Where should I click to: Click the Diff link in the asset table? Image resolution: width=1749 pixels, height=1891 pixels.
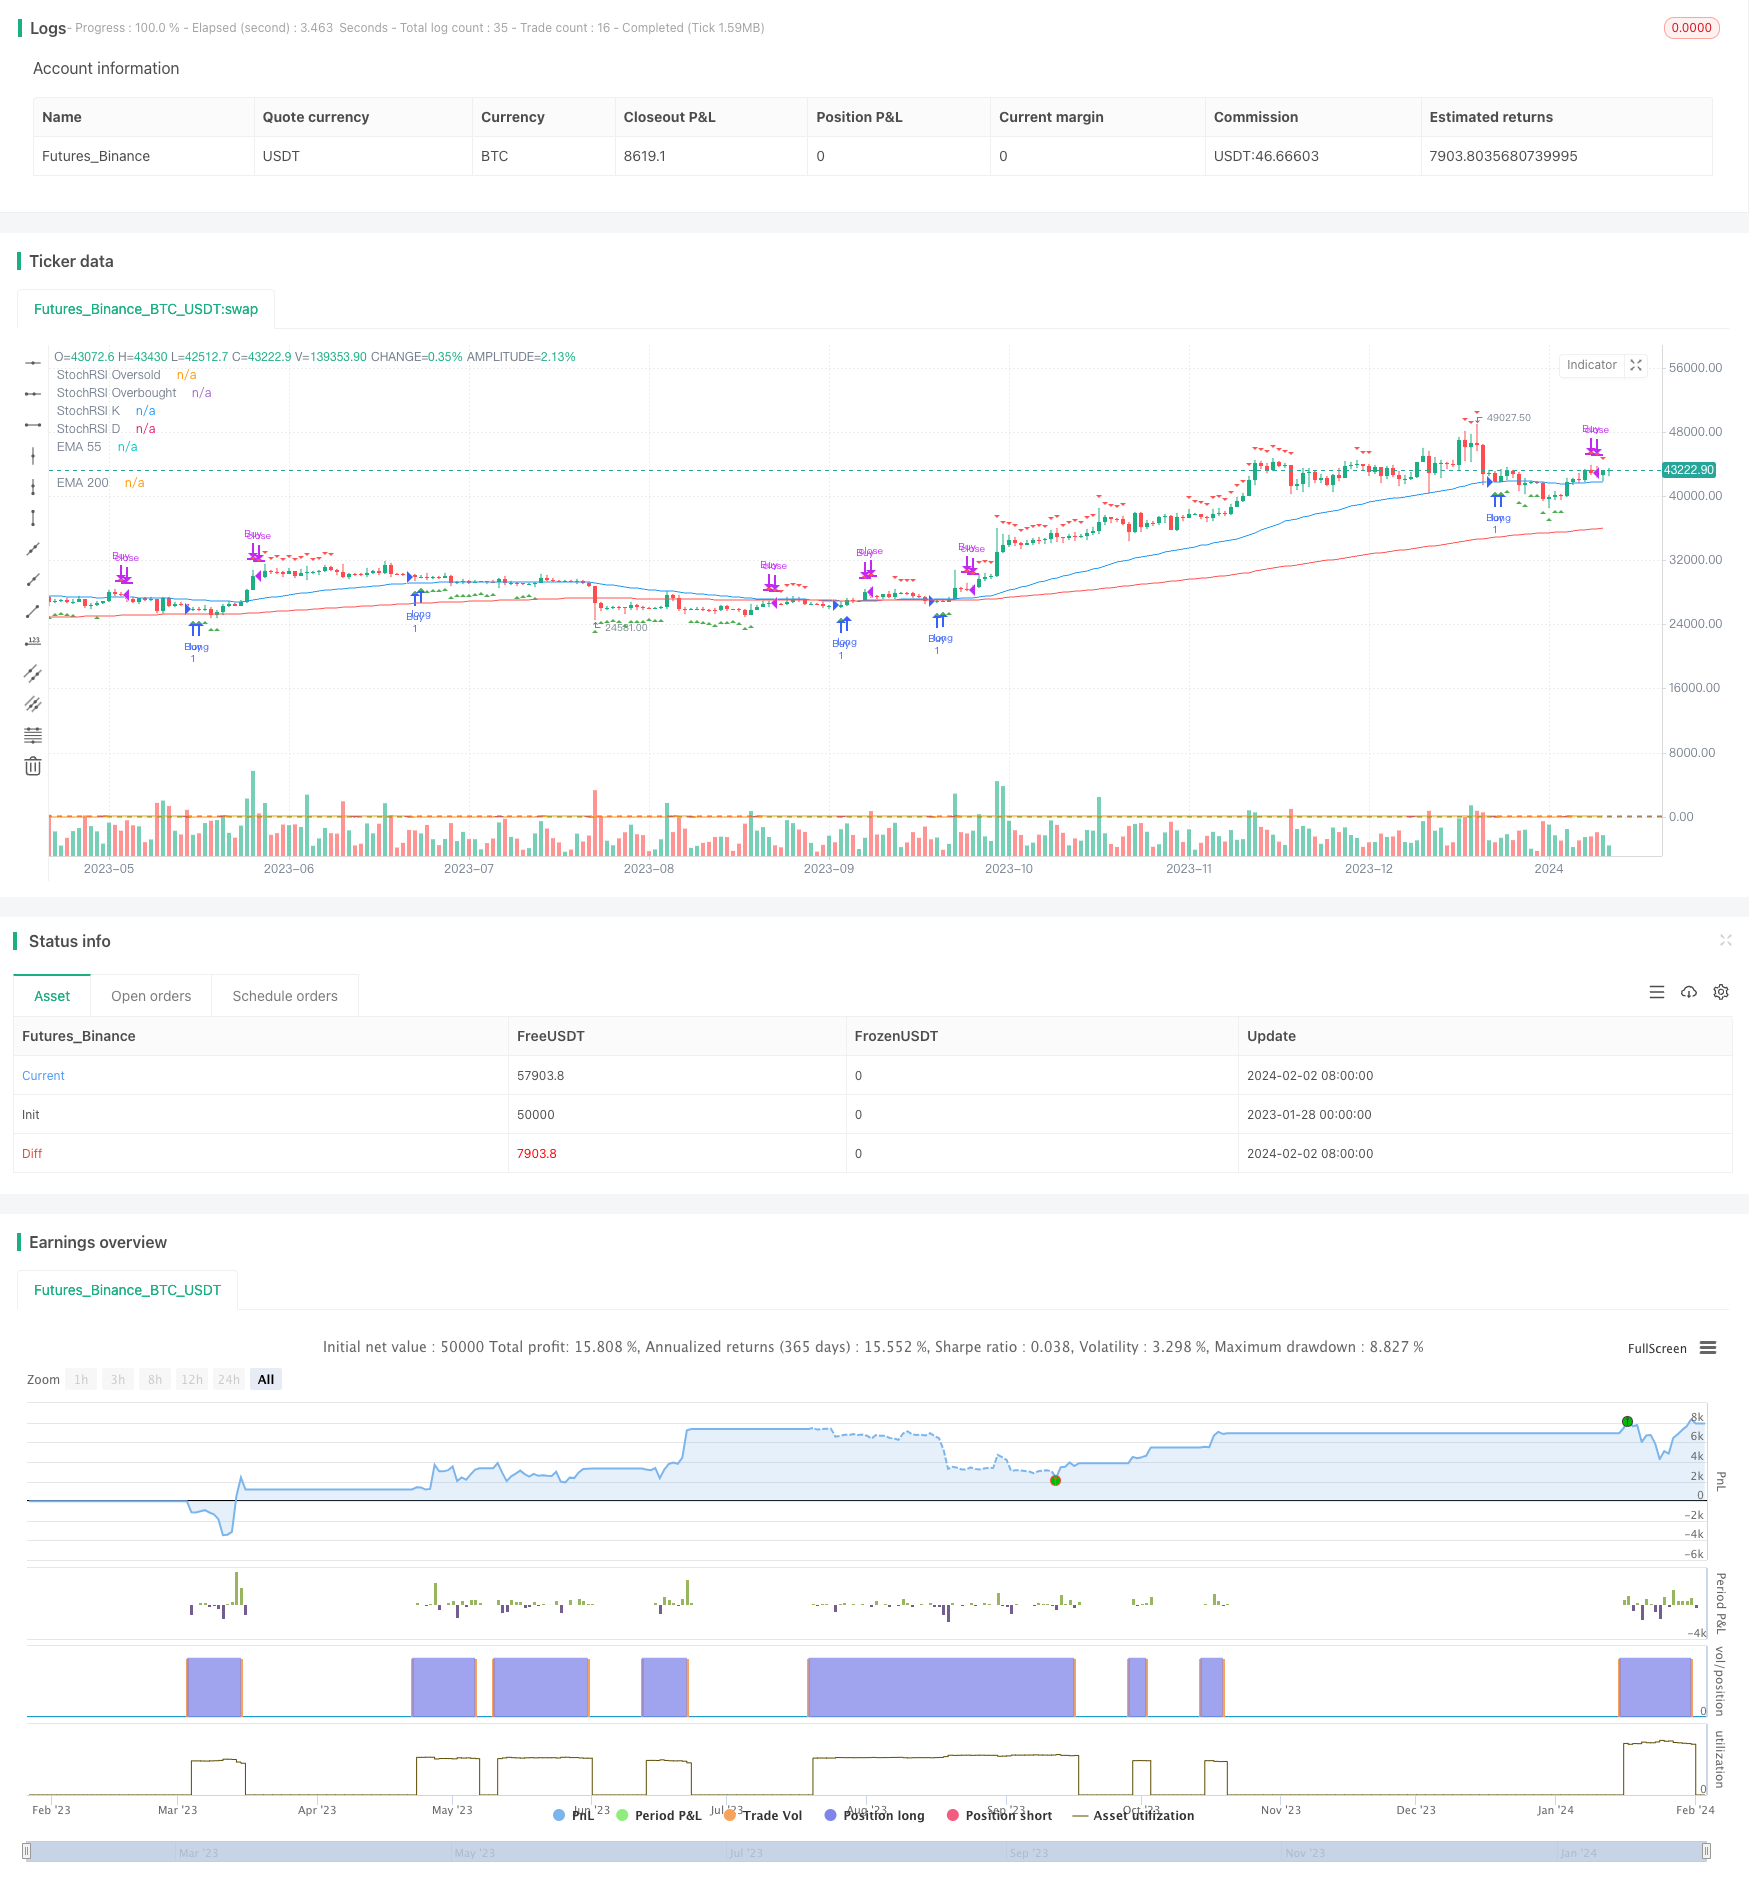(32, 1153)
